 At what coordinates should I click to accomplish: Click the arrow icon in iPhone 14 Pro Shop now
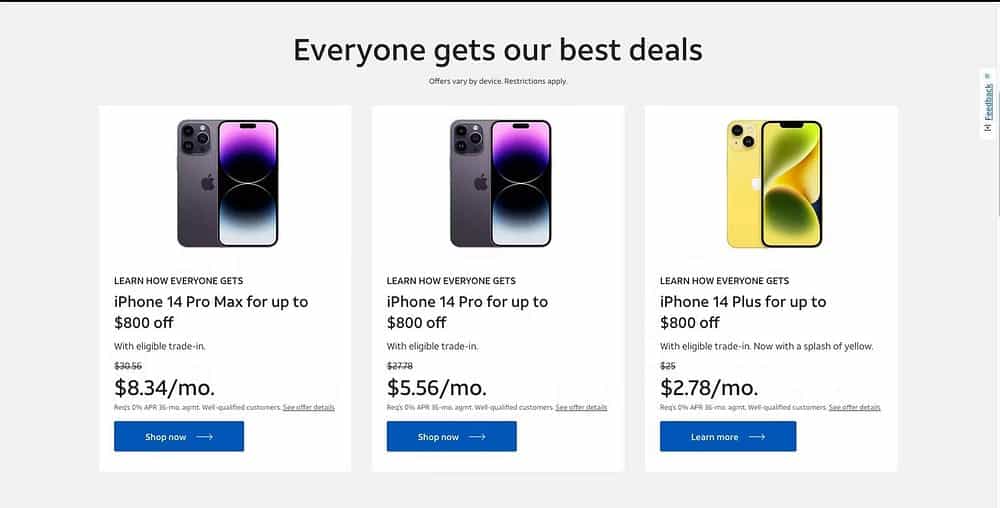[x=477, y=437]
